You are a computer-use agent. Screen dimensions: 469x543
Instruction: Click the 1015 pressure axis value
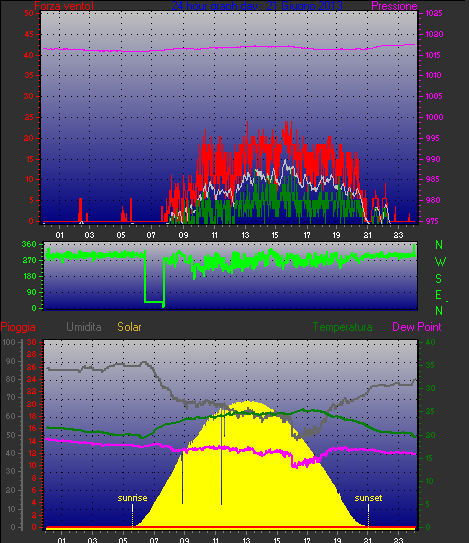pyautogui.click(x=434, y=55)
